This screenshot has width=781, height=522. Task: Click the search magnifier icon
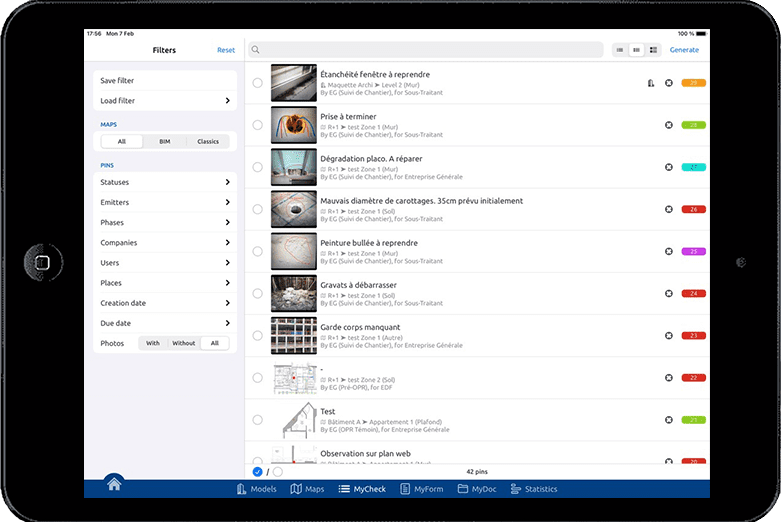pos(256,50)
